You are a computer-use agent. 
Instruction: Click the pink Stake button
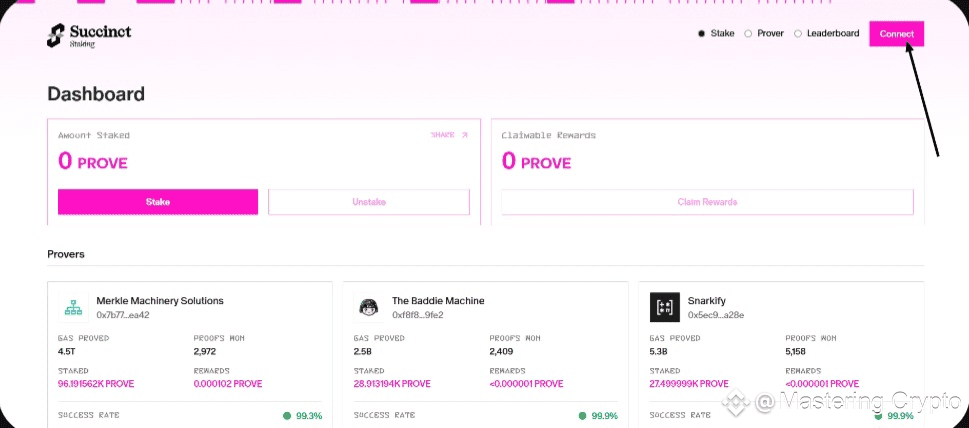tap(158, 202)
